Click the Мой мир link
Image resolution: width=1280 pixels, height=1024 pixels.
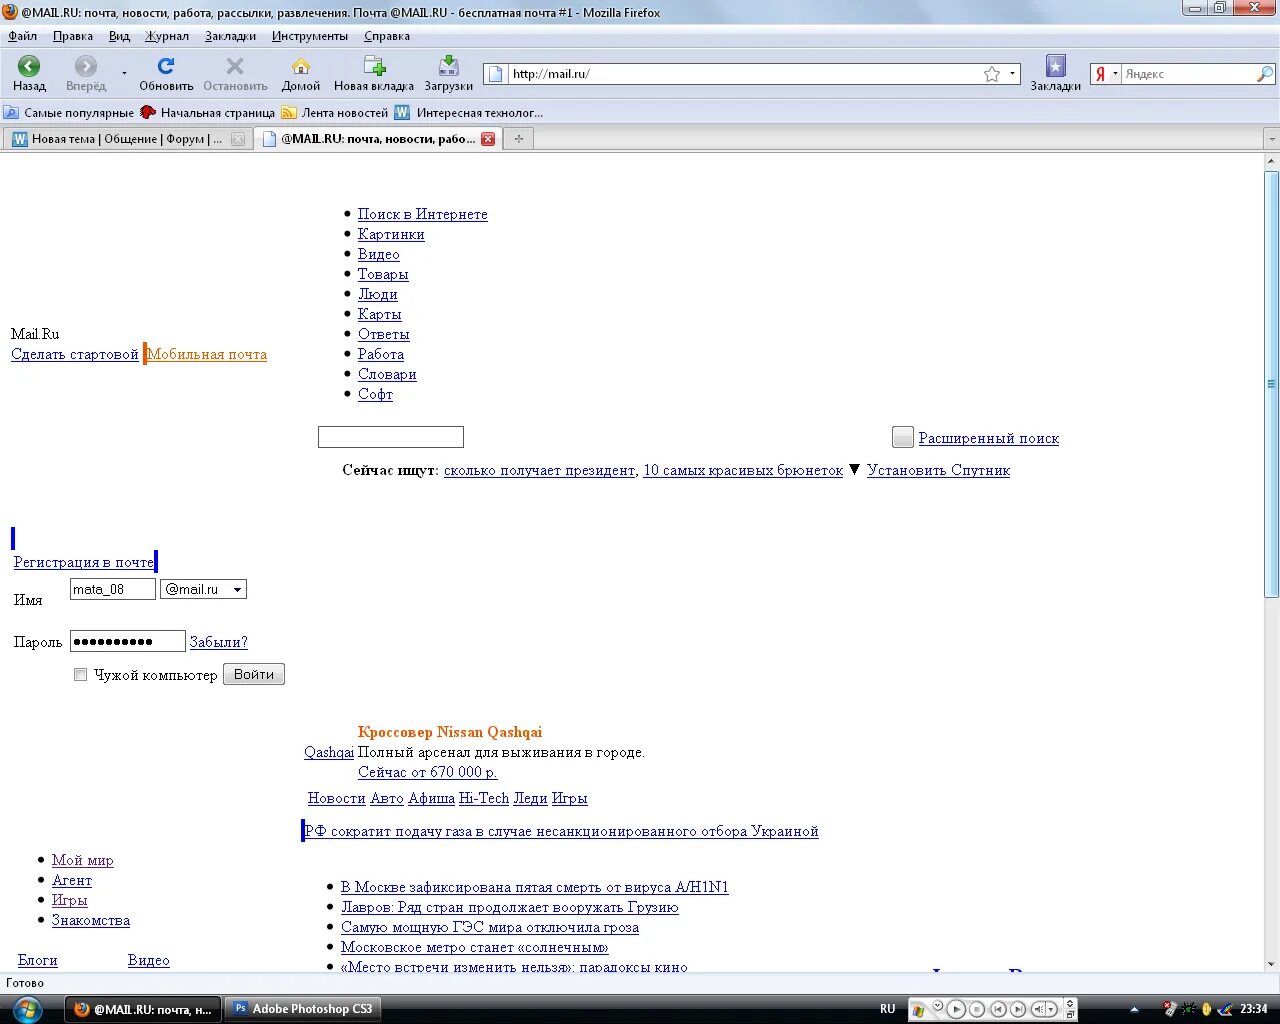[x=83, y=860]
